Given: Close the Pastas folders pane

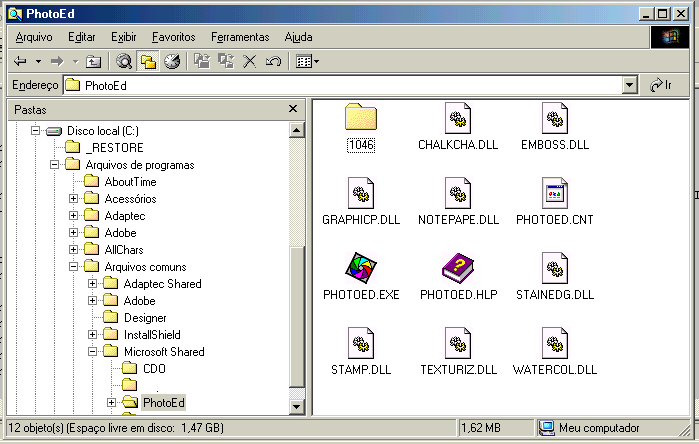Looking at the screenshot, I should (293, 109).
